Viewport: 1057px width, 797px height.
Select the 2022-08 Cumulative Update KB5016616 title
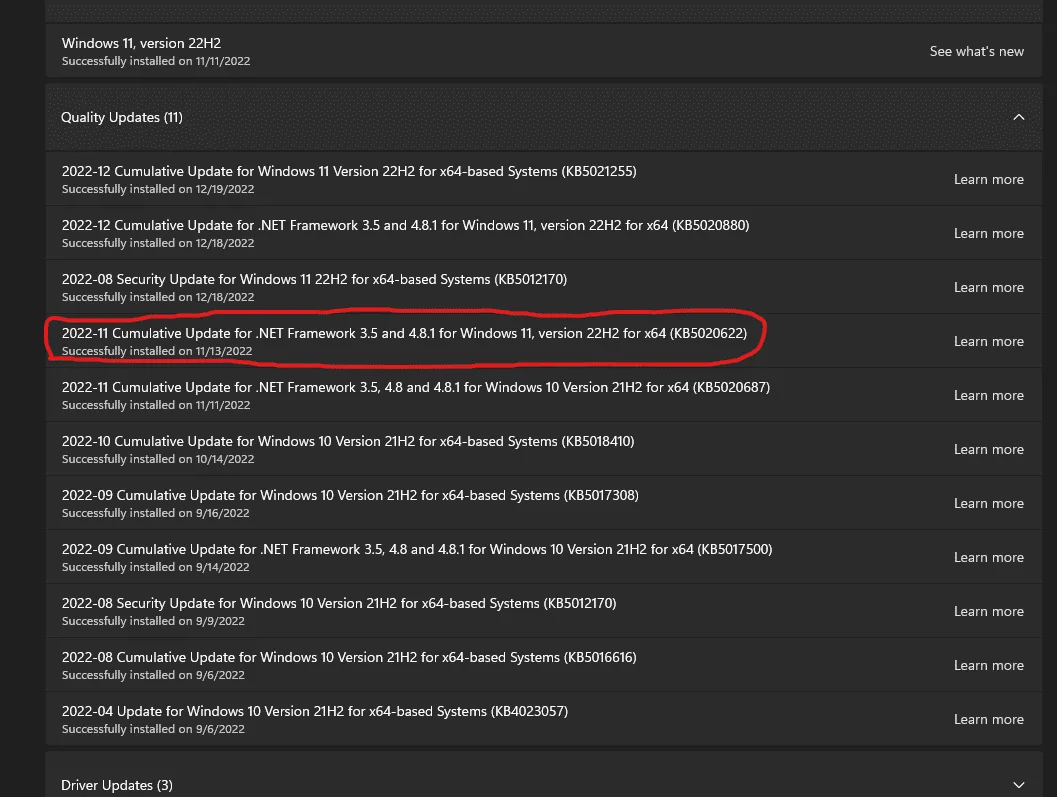coord(349,657)
